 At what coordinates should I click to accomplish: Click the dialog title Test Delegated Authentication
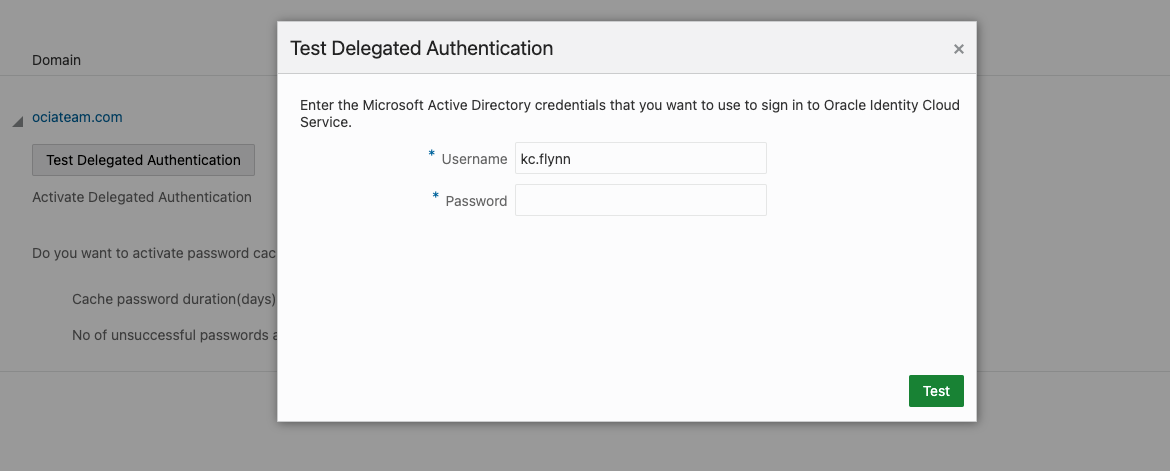(x=422, y=48)
